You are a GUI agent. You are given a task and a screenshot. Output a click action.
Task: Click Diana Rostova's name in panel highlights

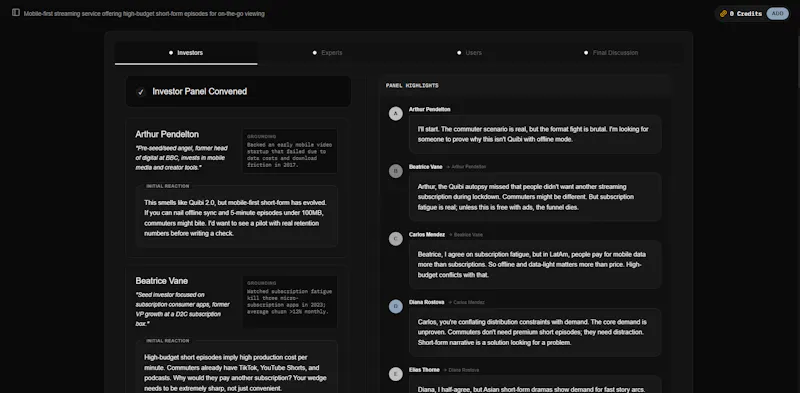tap(427, 302)
